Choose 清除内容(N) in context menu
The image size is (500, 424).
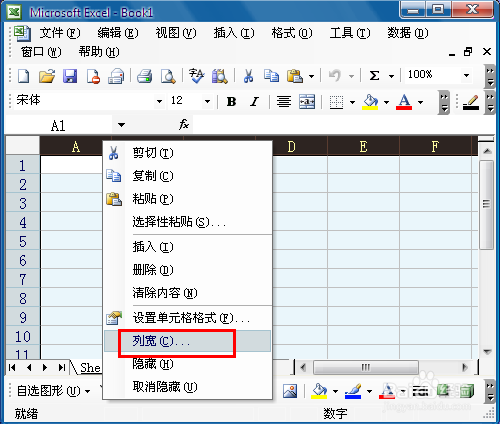coord(187,293)
